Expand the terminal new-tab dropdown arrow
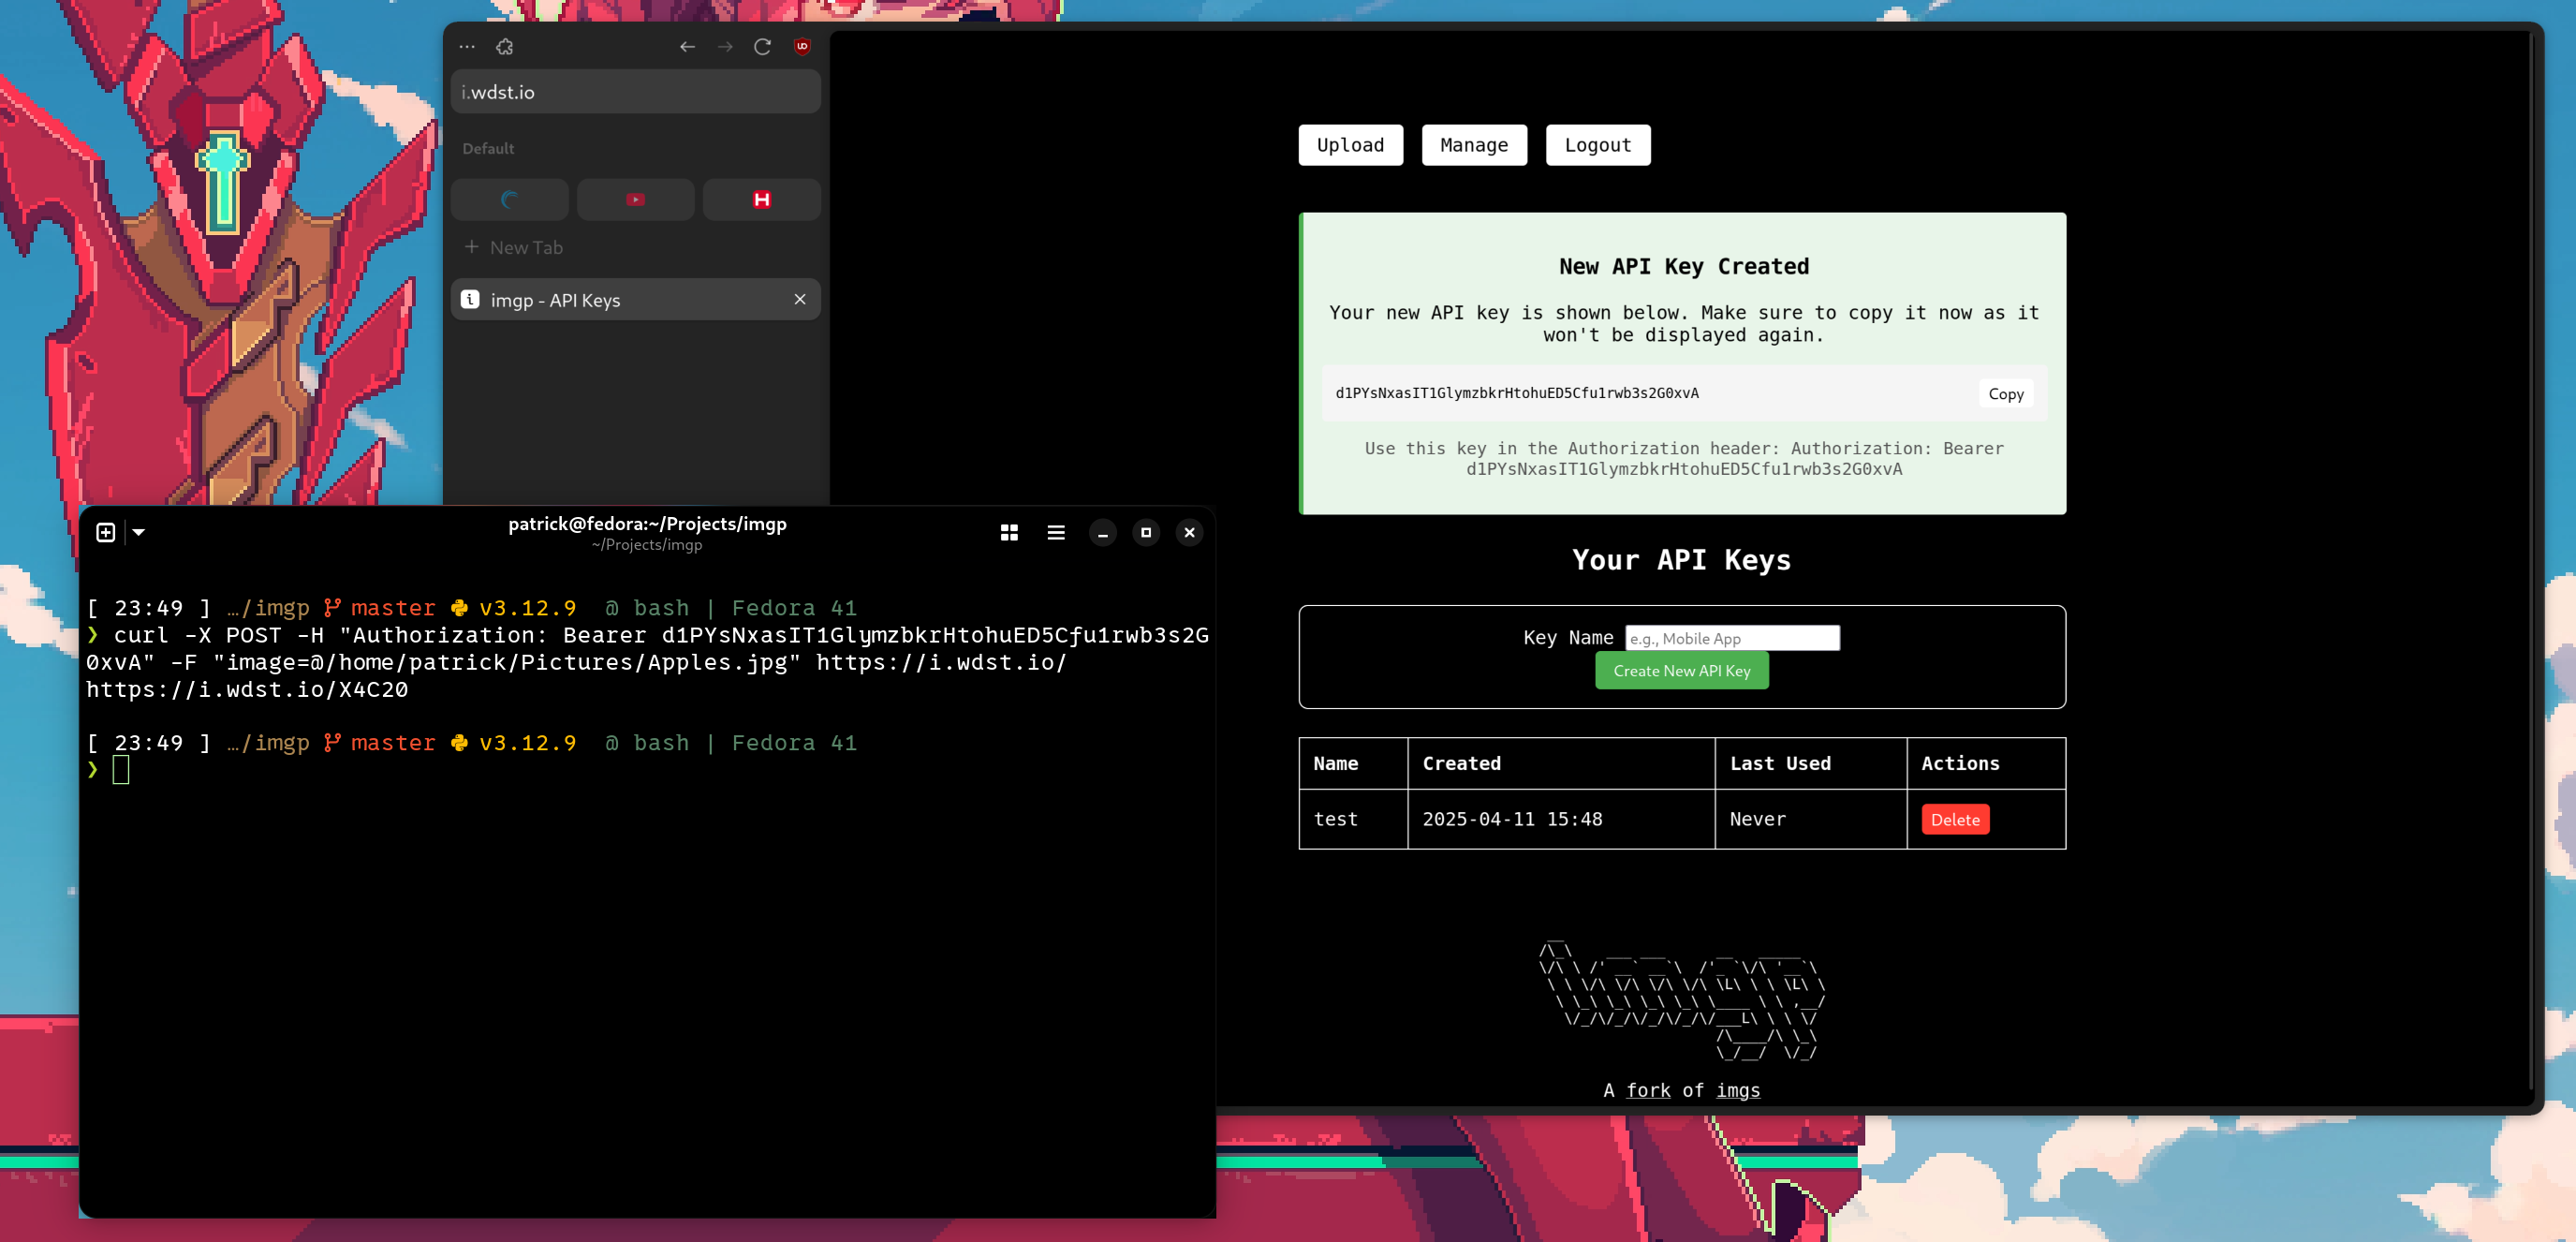 (139, 533)
